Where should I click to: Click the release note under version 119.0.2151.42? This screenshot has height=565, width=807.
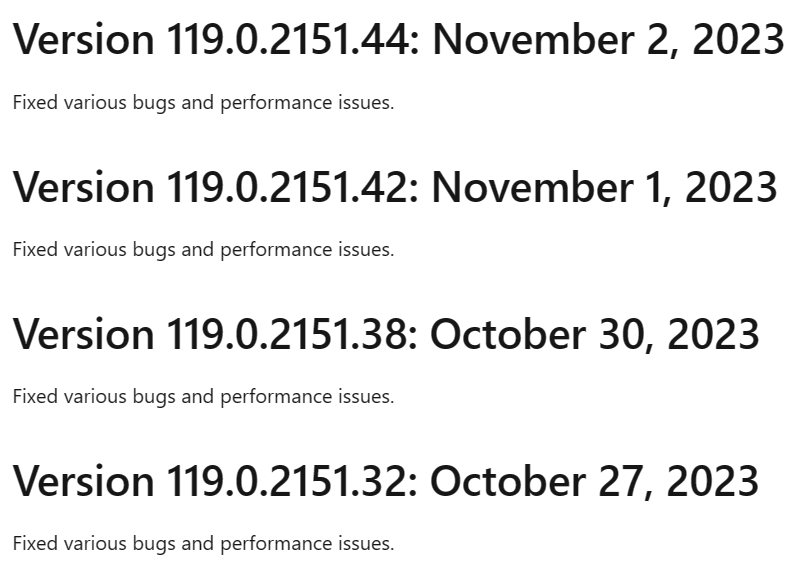point(203,250)
